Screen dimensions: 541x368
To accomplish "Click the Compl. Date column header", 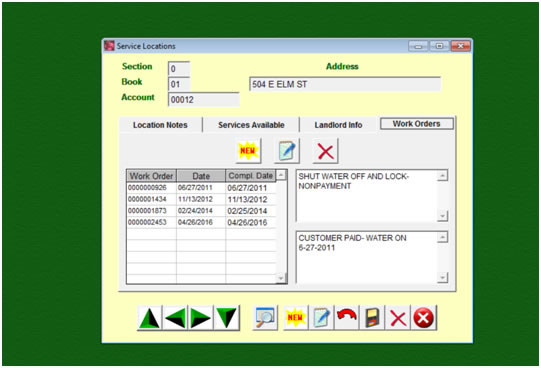I will click(251, 176).
